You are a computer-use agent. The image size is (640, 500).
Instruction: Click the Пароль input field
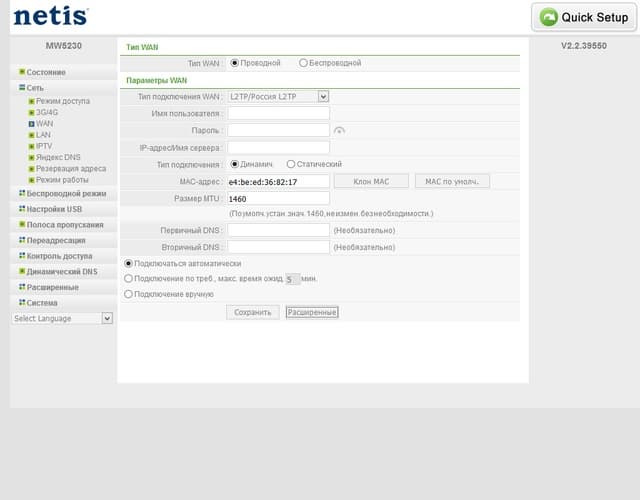278,130
